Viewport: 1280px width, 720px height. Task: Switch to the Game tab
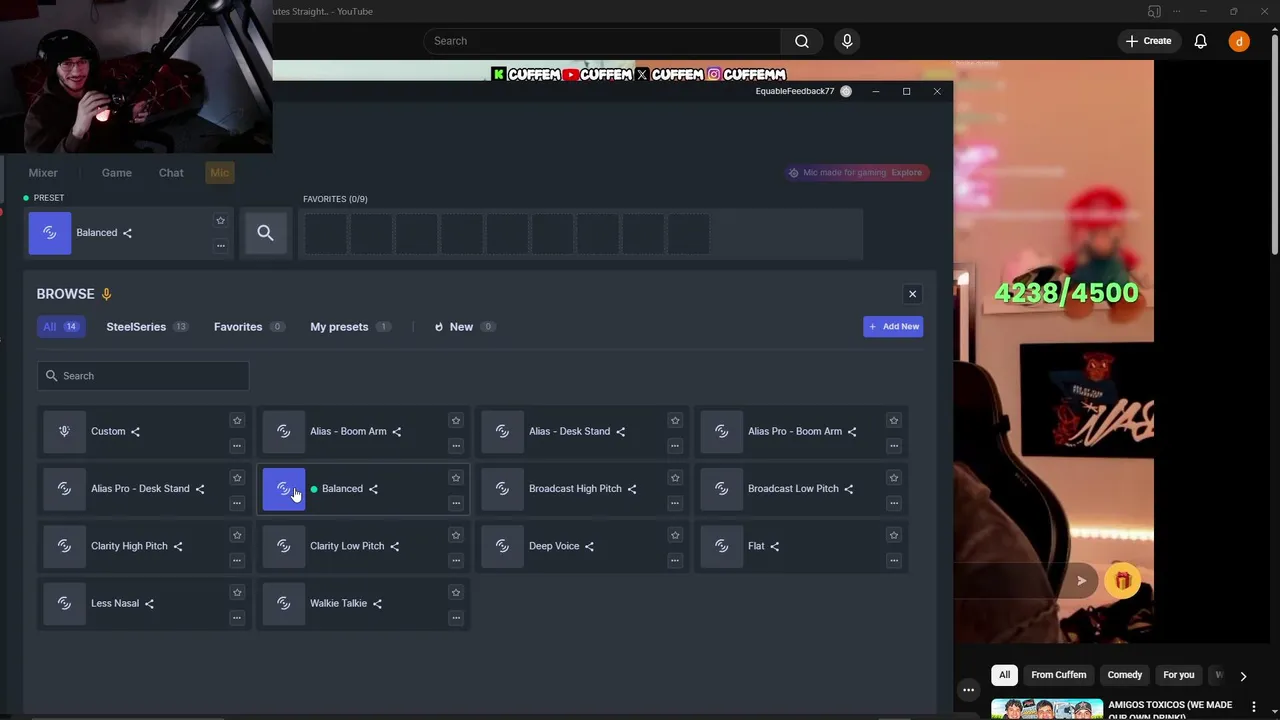(x=117, y=173)
